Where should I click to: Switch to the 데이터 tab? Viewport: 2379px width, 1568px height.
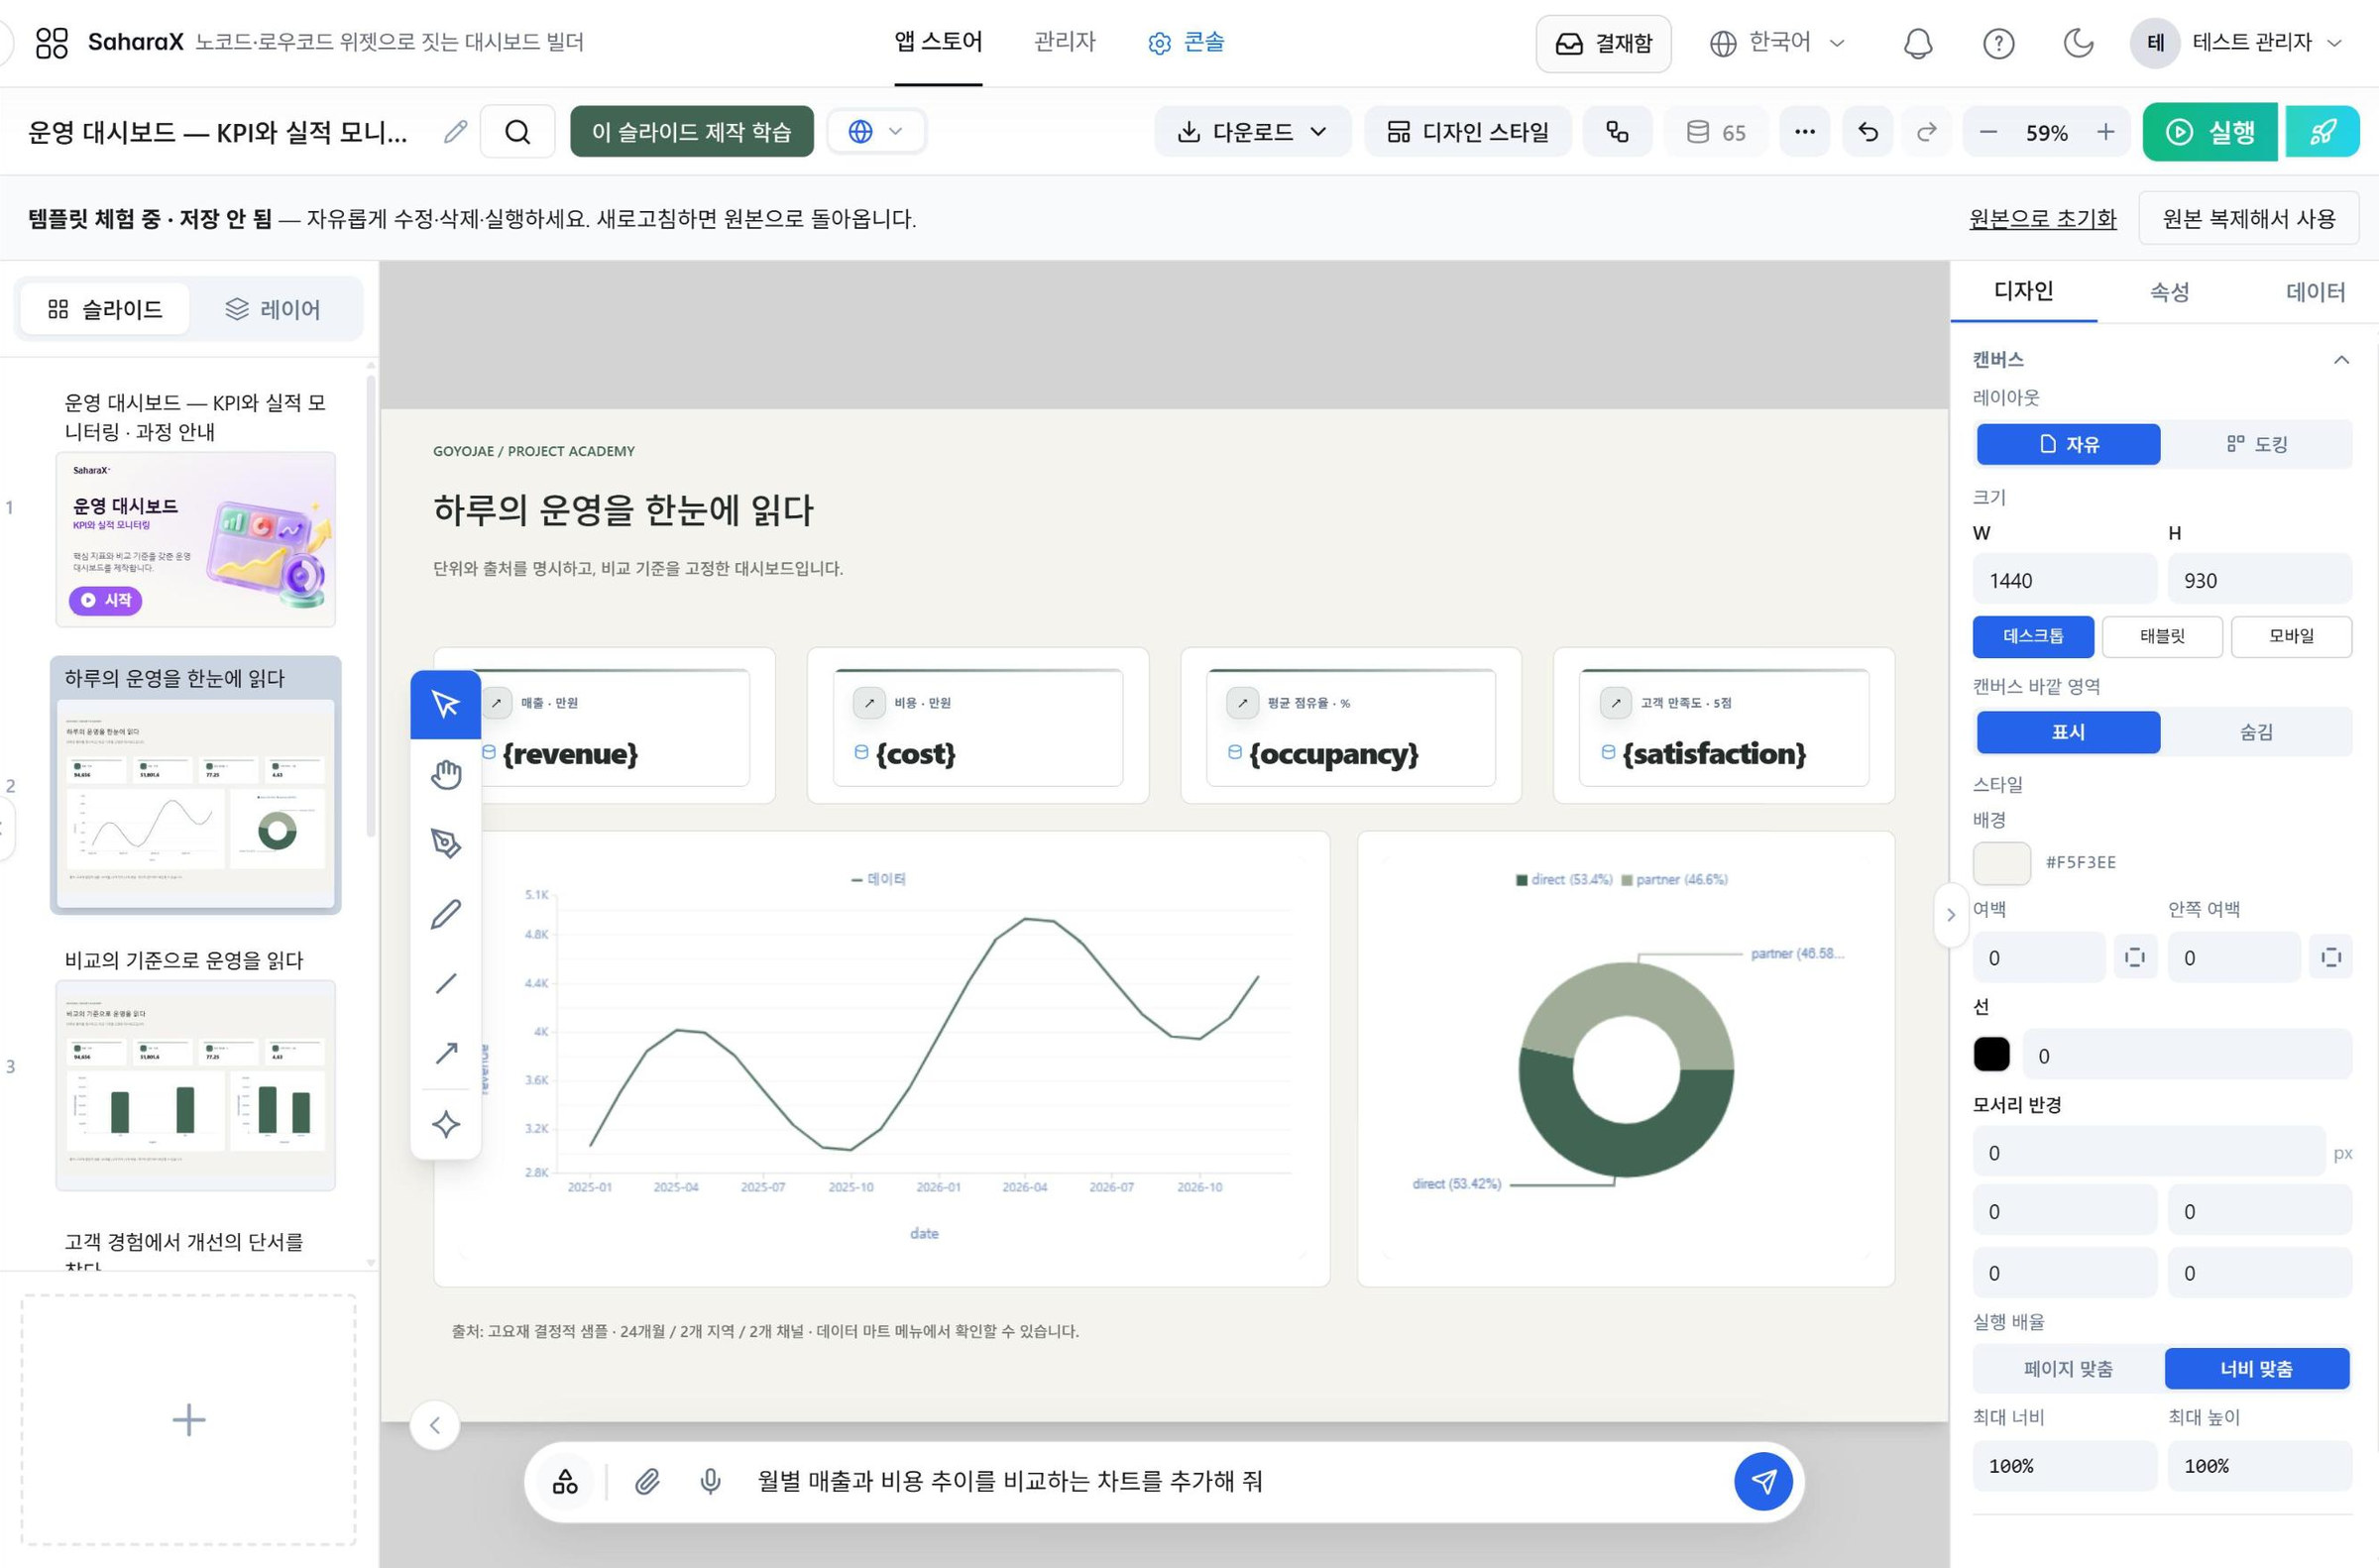(2315, 292)
